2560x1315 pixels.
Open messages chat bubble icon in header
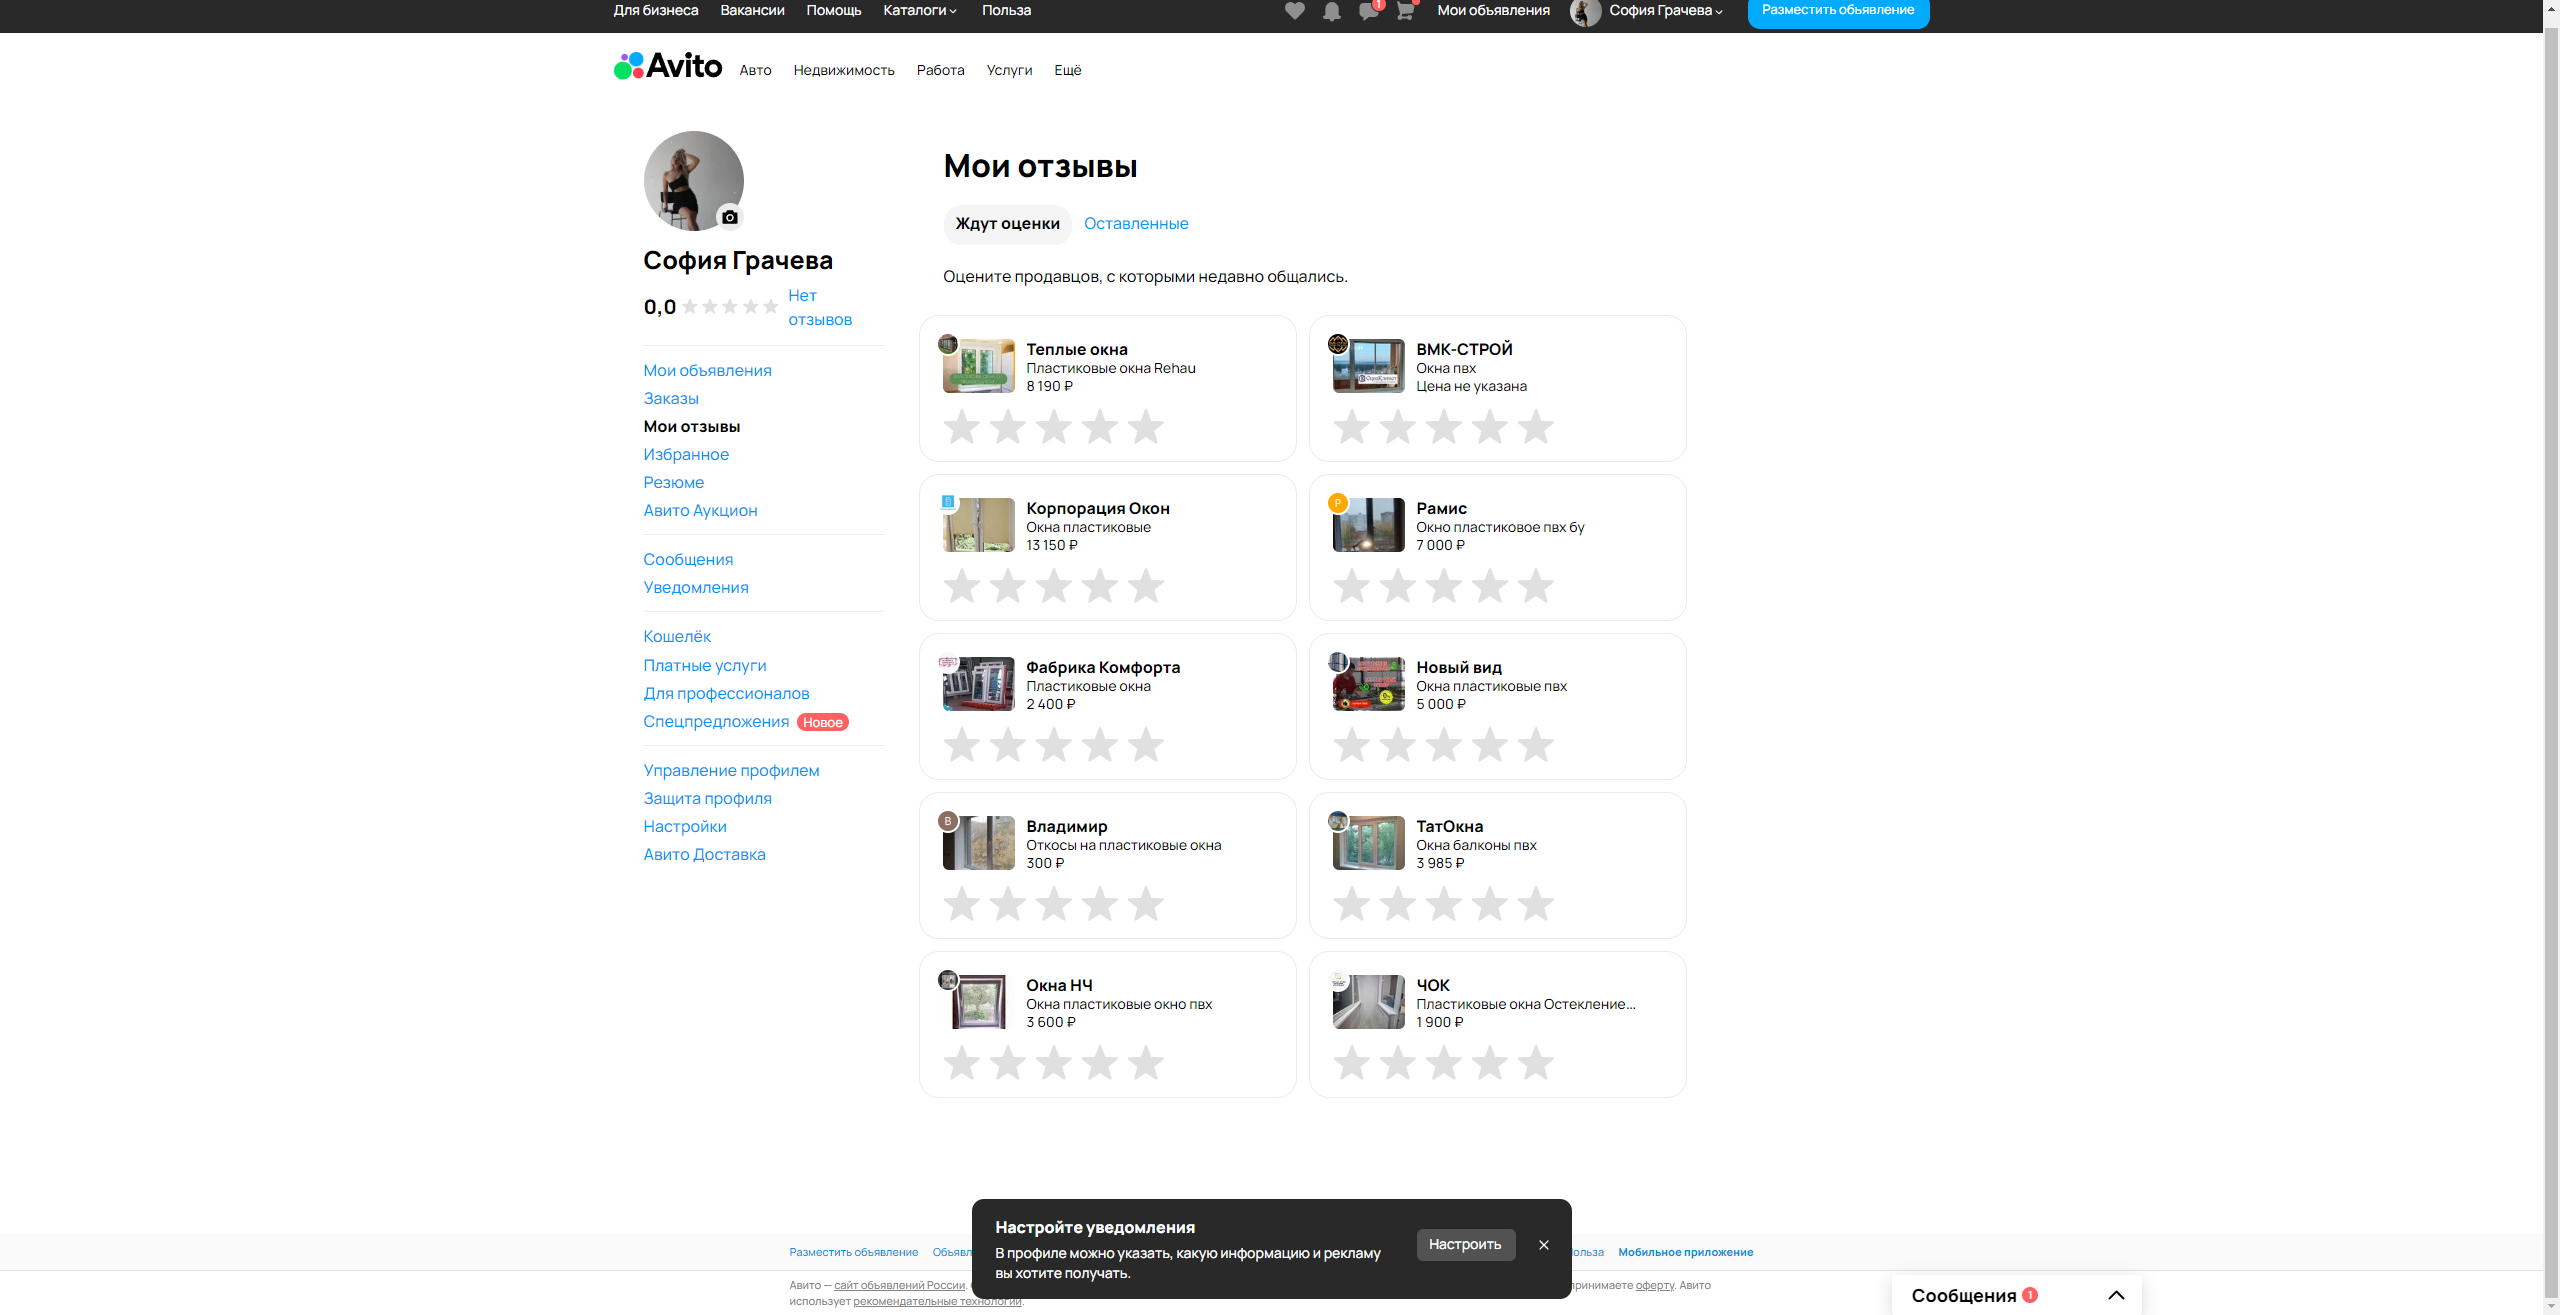point(1368,11)
